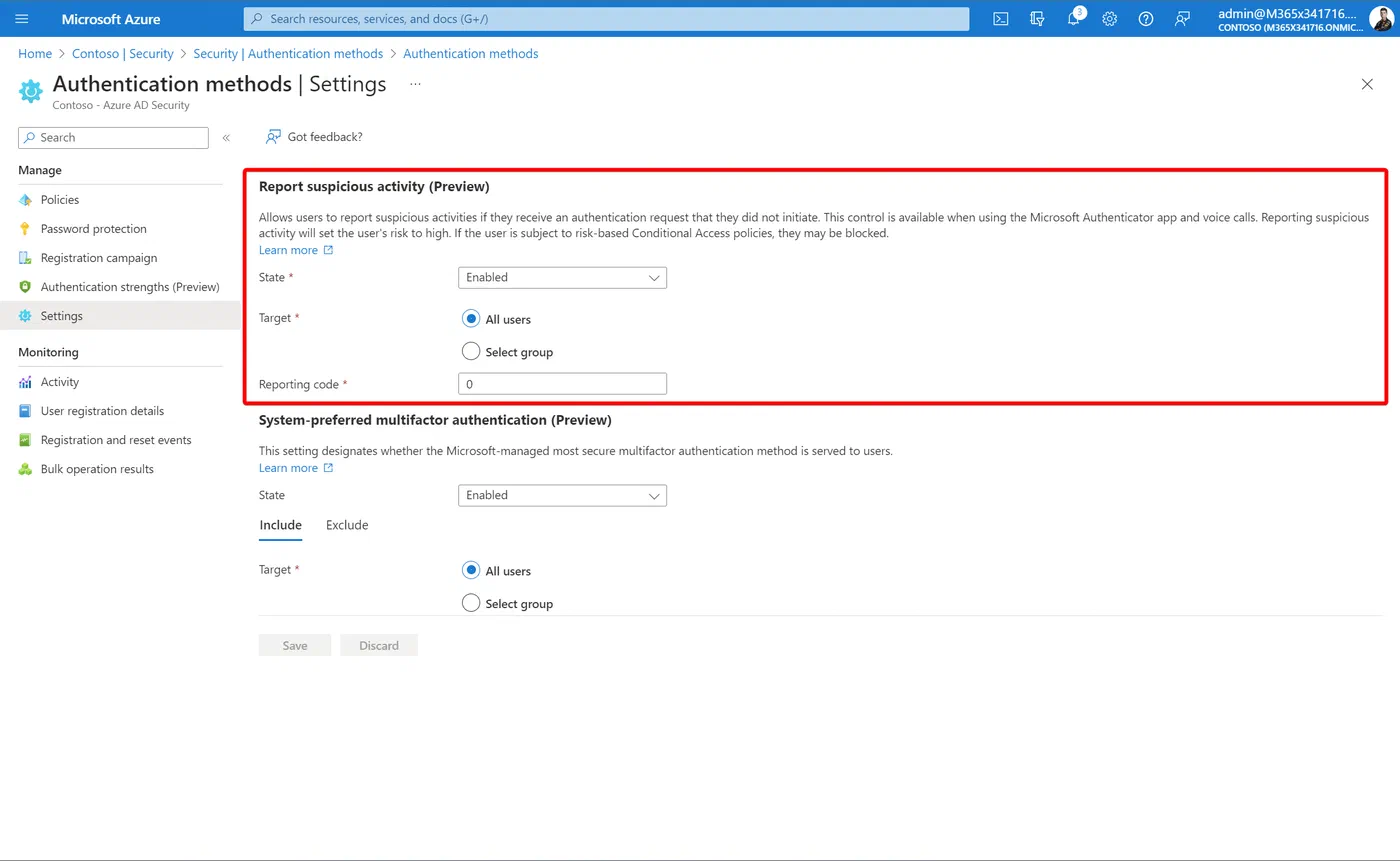Click Microsoft Azure brand text
Viewport: 1400px width, 861px height.
(x=111, y=19)
